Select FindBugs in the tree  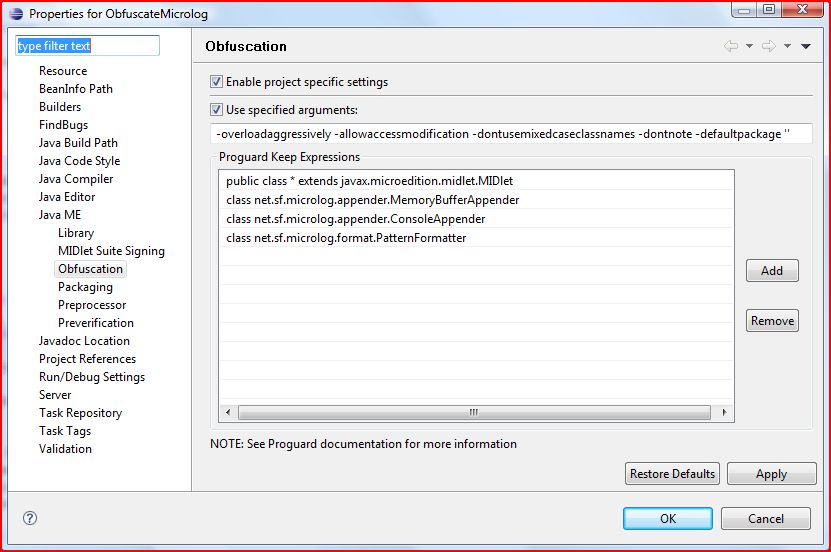coord(64,124)
